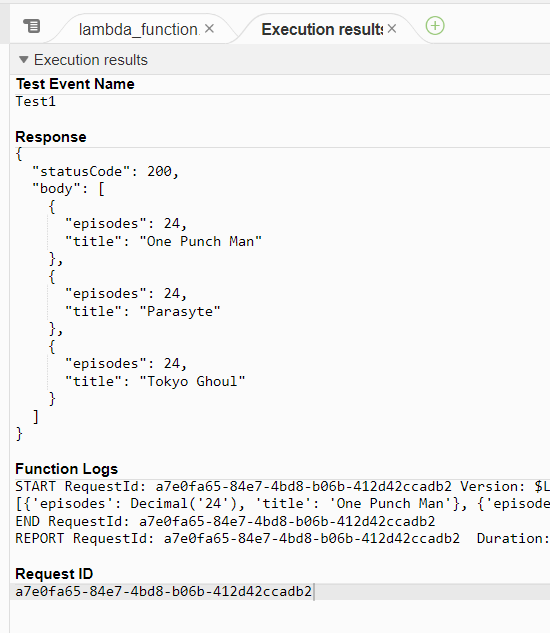Click the END RequestId log line
The image size is (550, 633).
tap(225, 521)
